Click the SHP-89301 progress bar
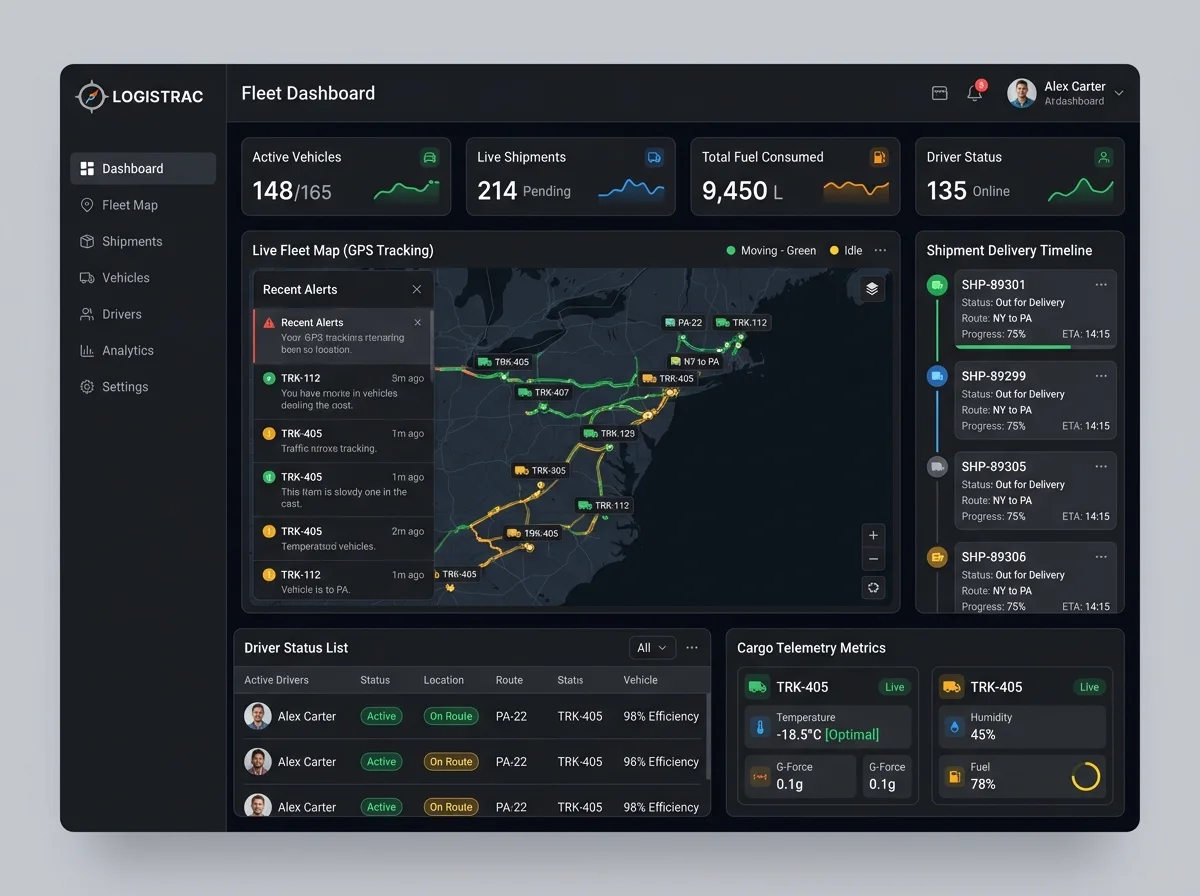The width and height of the screenshot is (1200, 896). 1036,347
